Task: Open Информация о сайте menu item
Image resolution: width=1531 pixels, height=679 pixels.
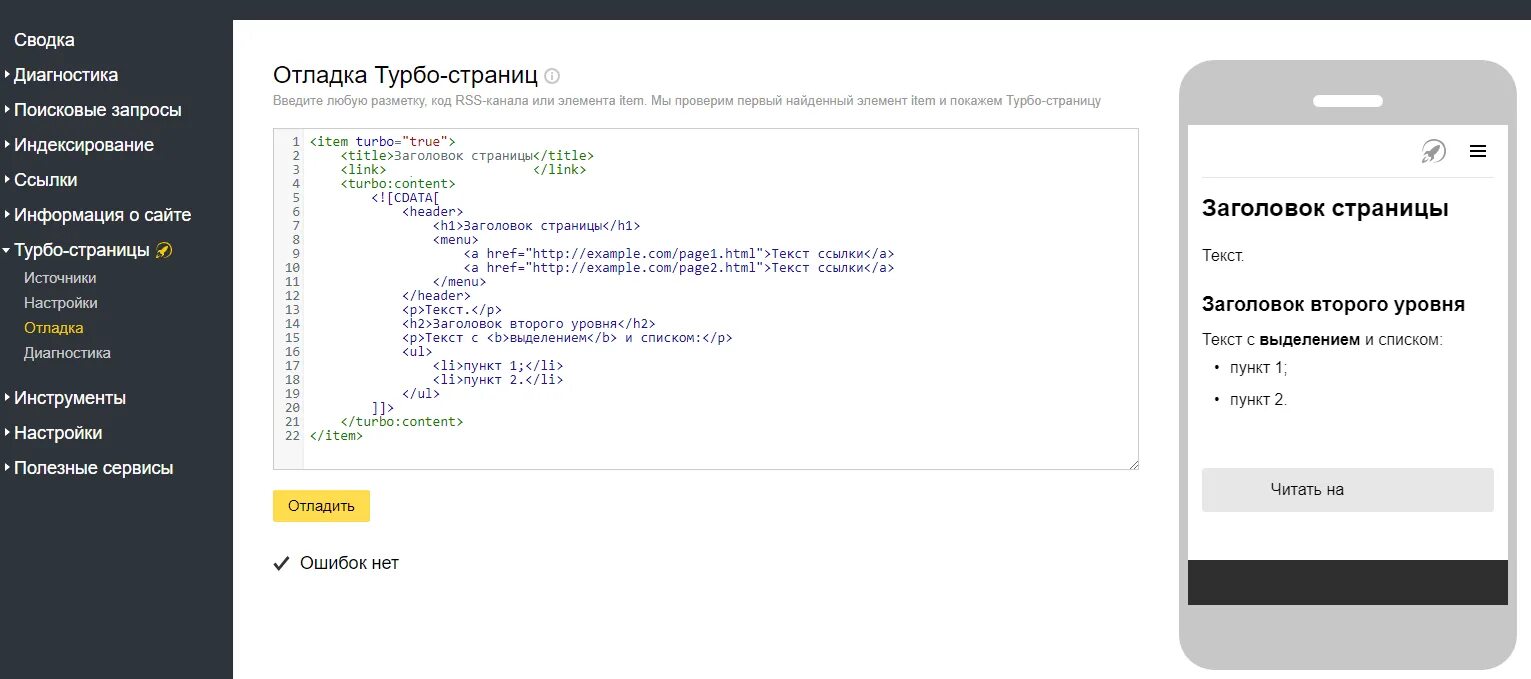Action: 102,215
